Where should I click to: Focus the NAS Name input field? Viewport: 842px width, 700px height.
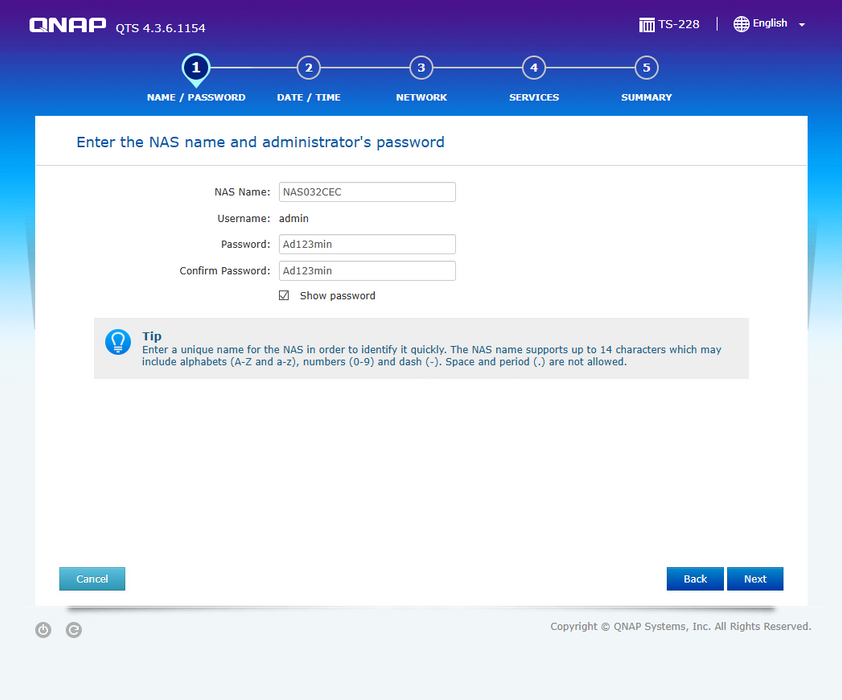coord(367,192)
